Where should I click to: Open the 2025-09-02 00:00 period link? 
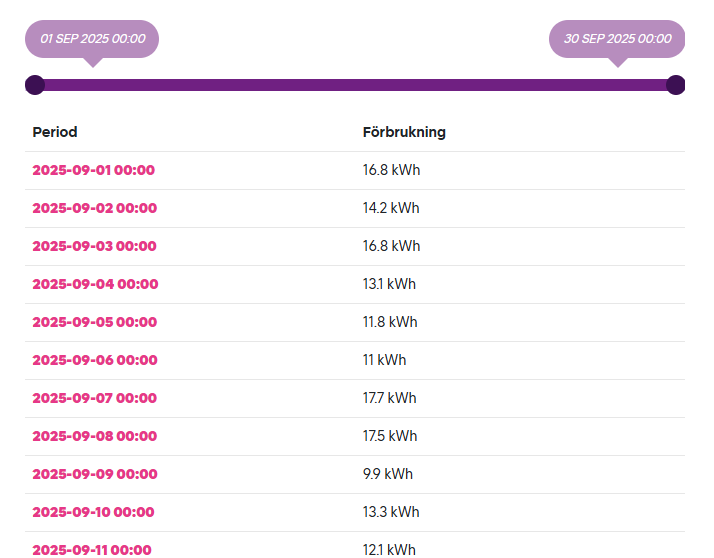[94, 208]
